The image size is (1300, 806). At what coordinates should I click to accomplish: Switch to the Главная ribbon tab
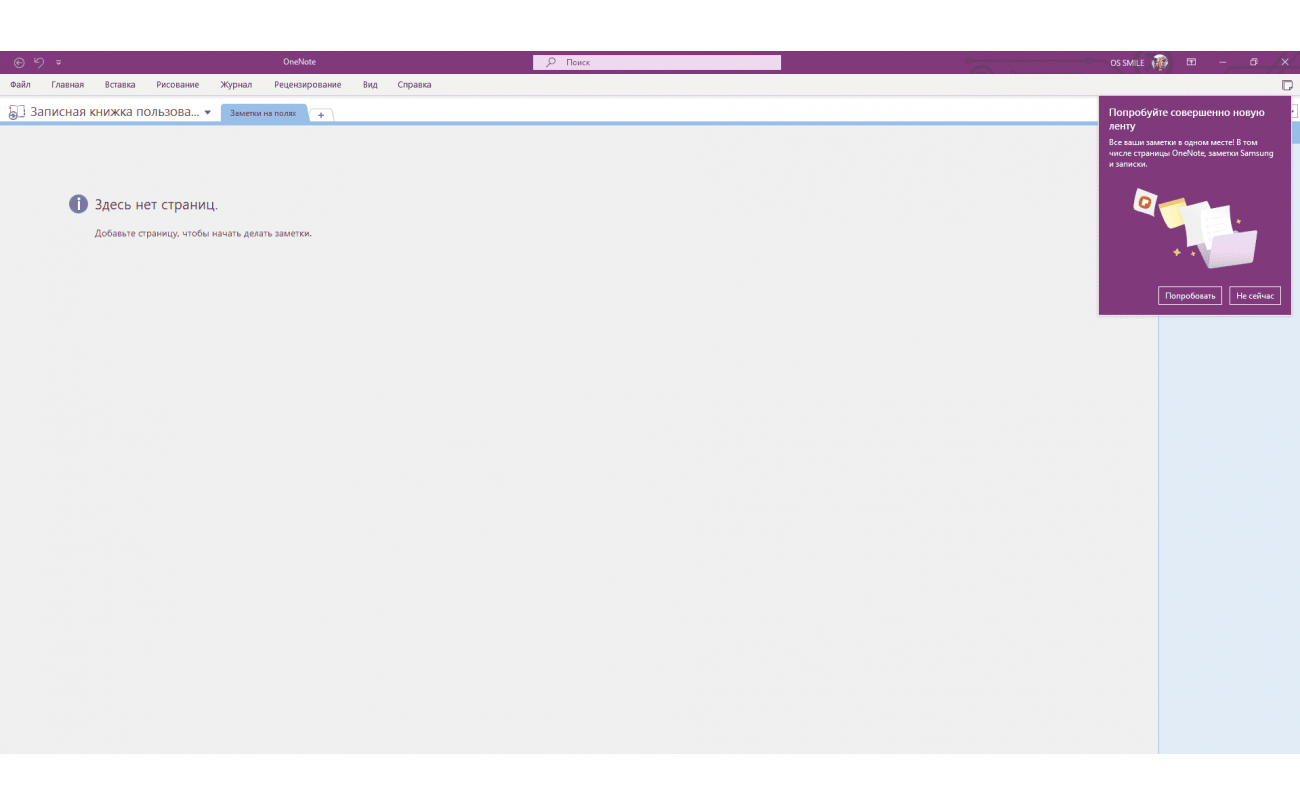coord(68,85)
